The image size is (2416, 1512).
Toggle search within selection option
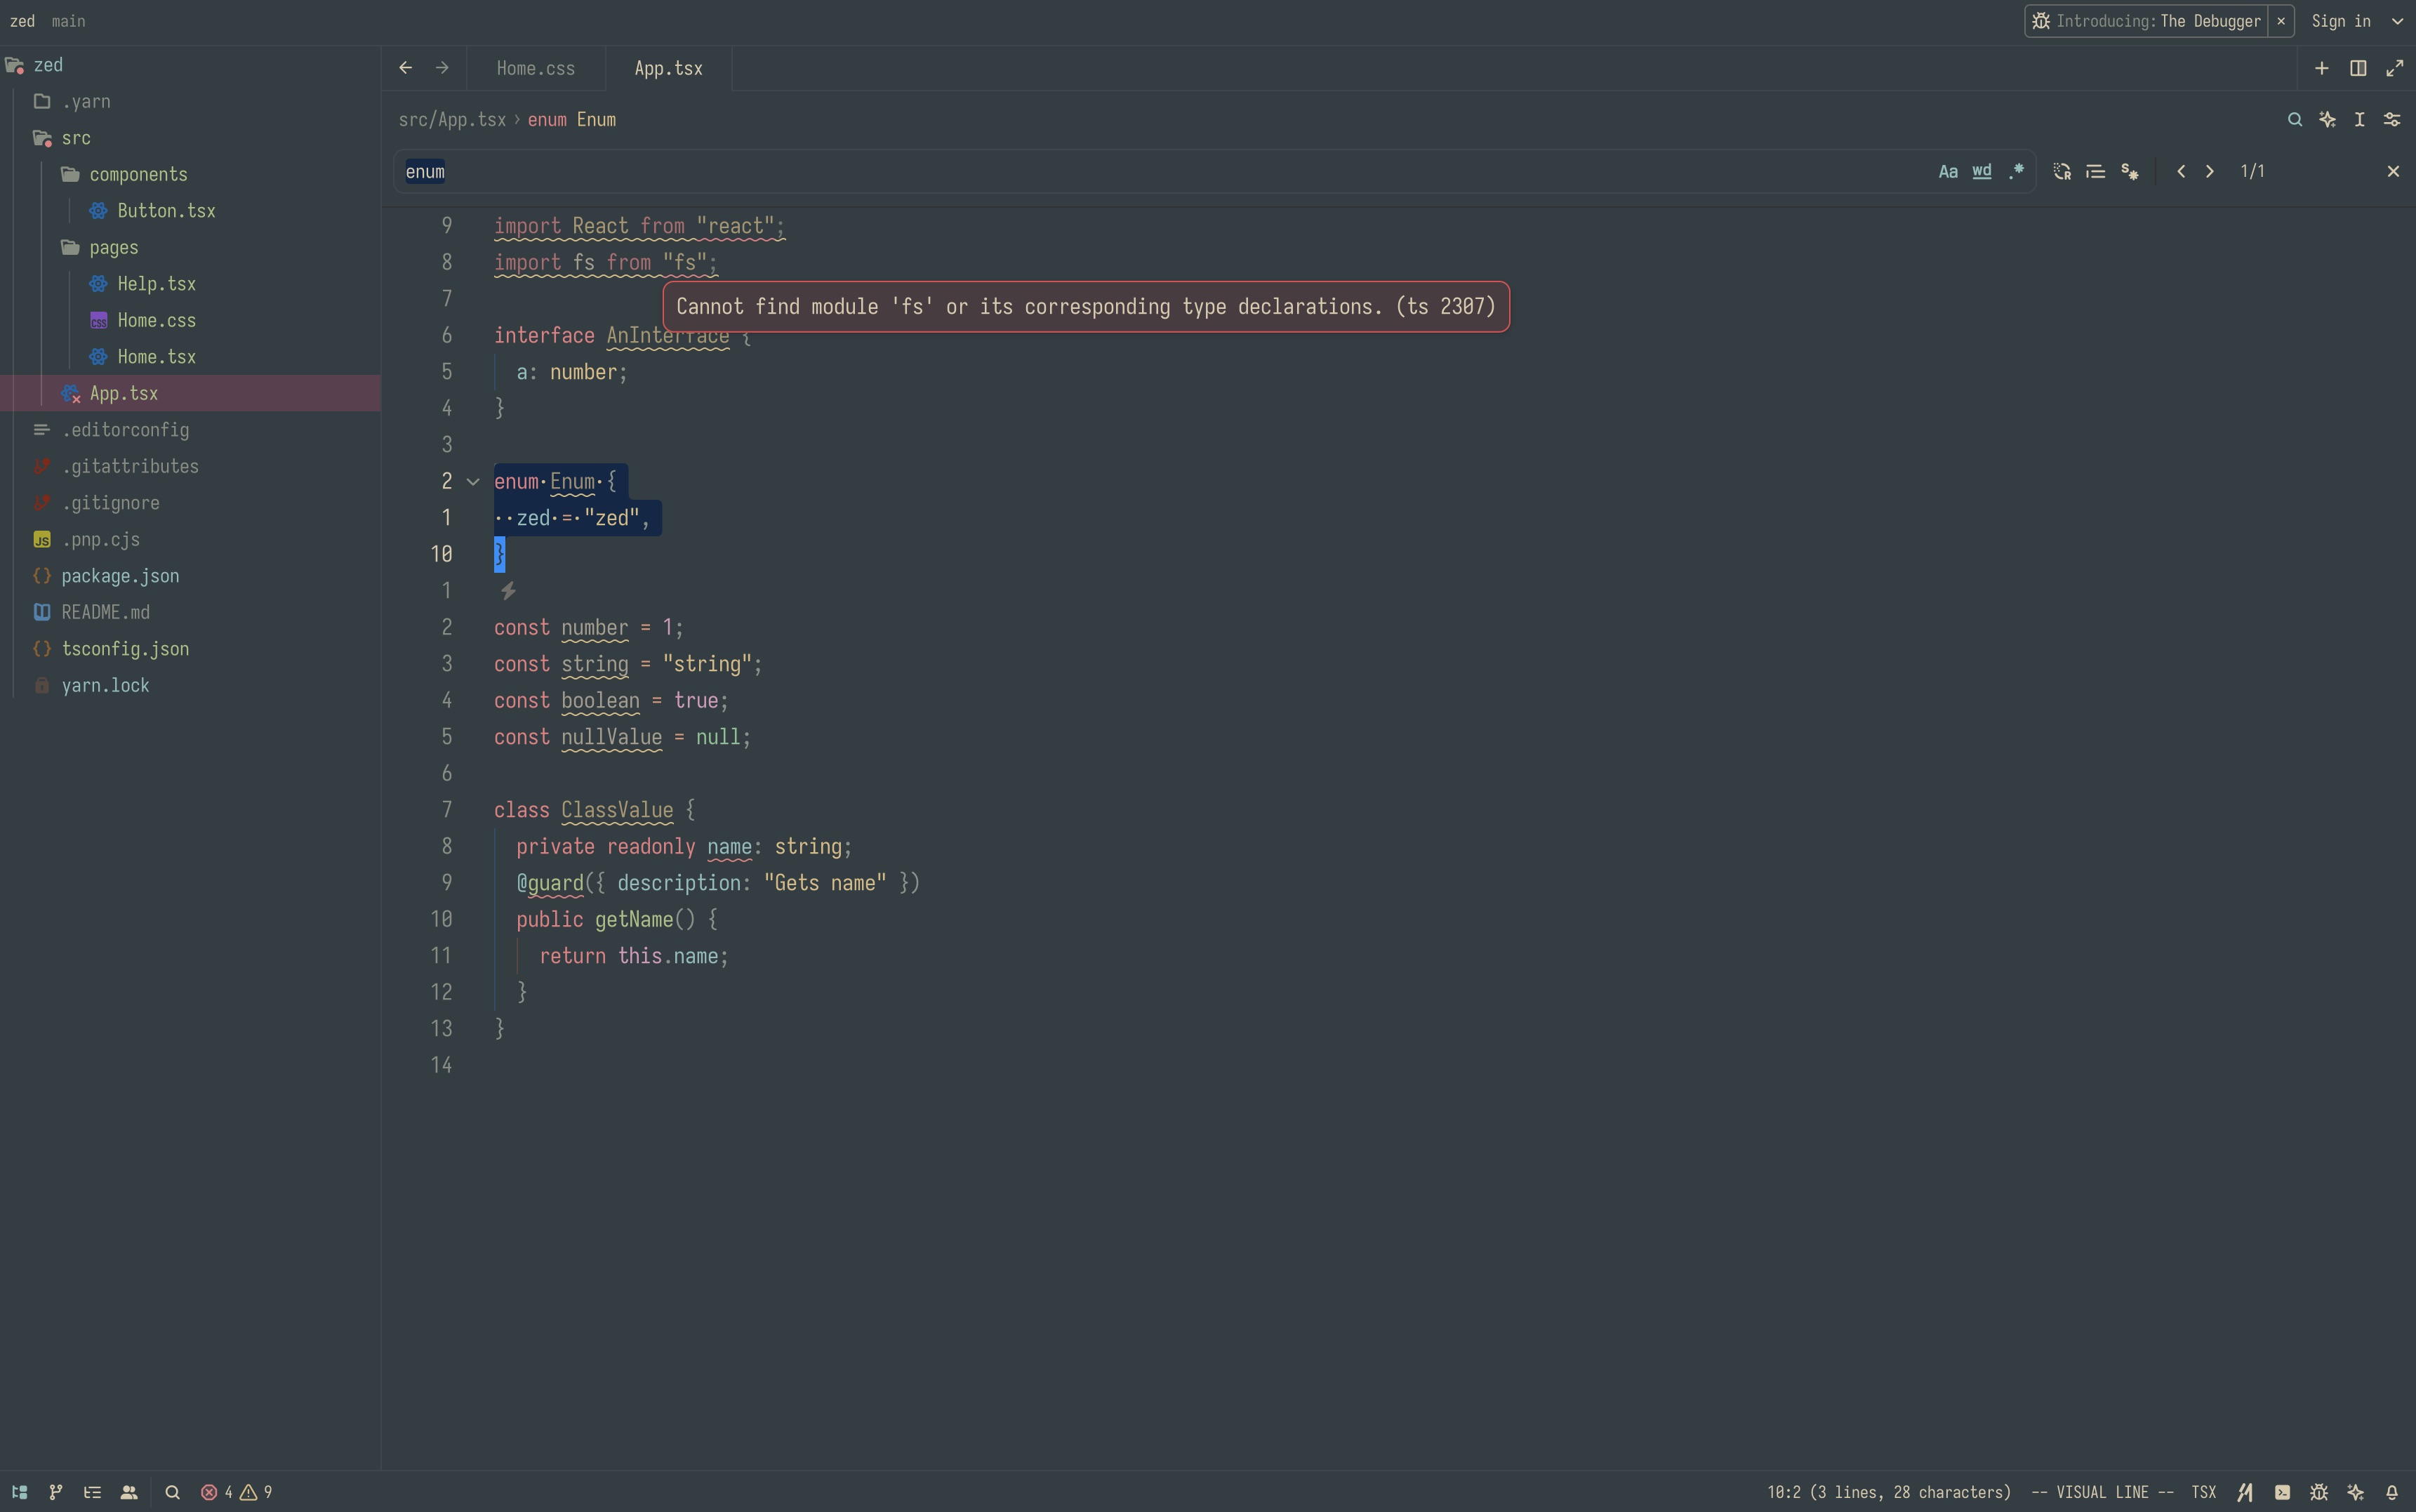2096,172
